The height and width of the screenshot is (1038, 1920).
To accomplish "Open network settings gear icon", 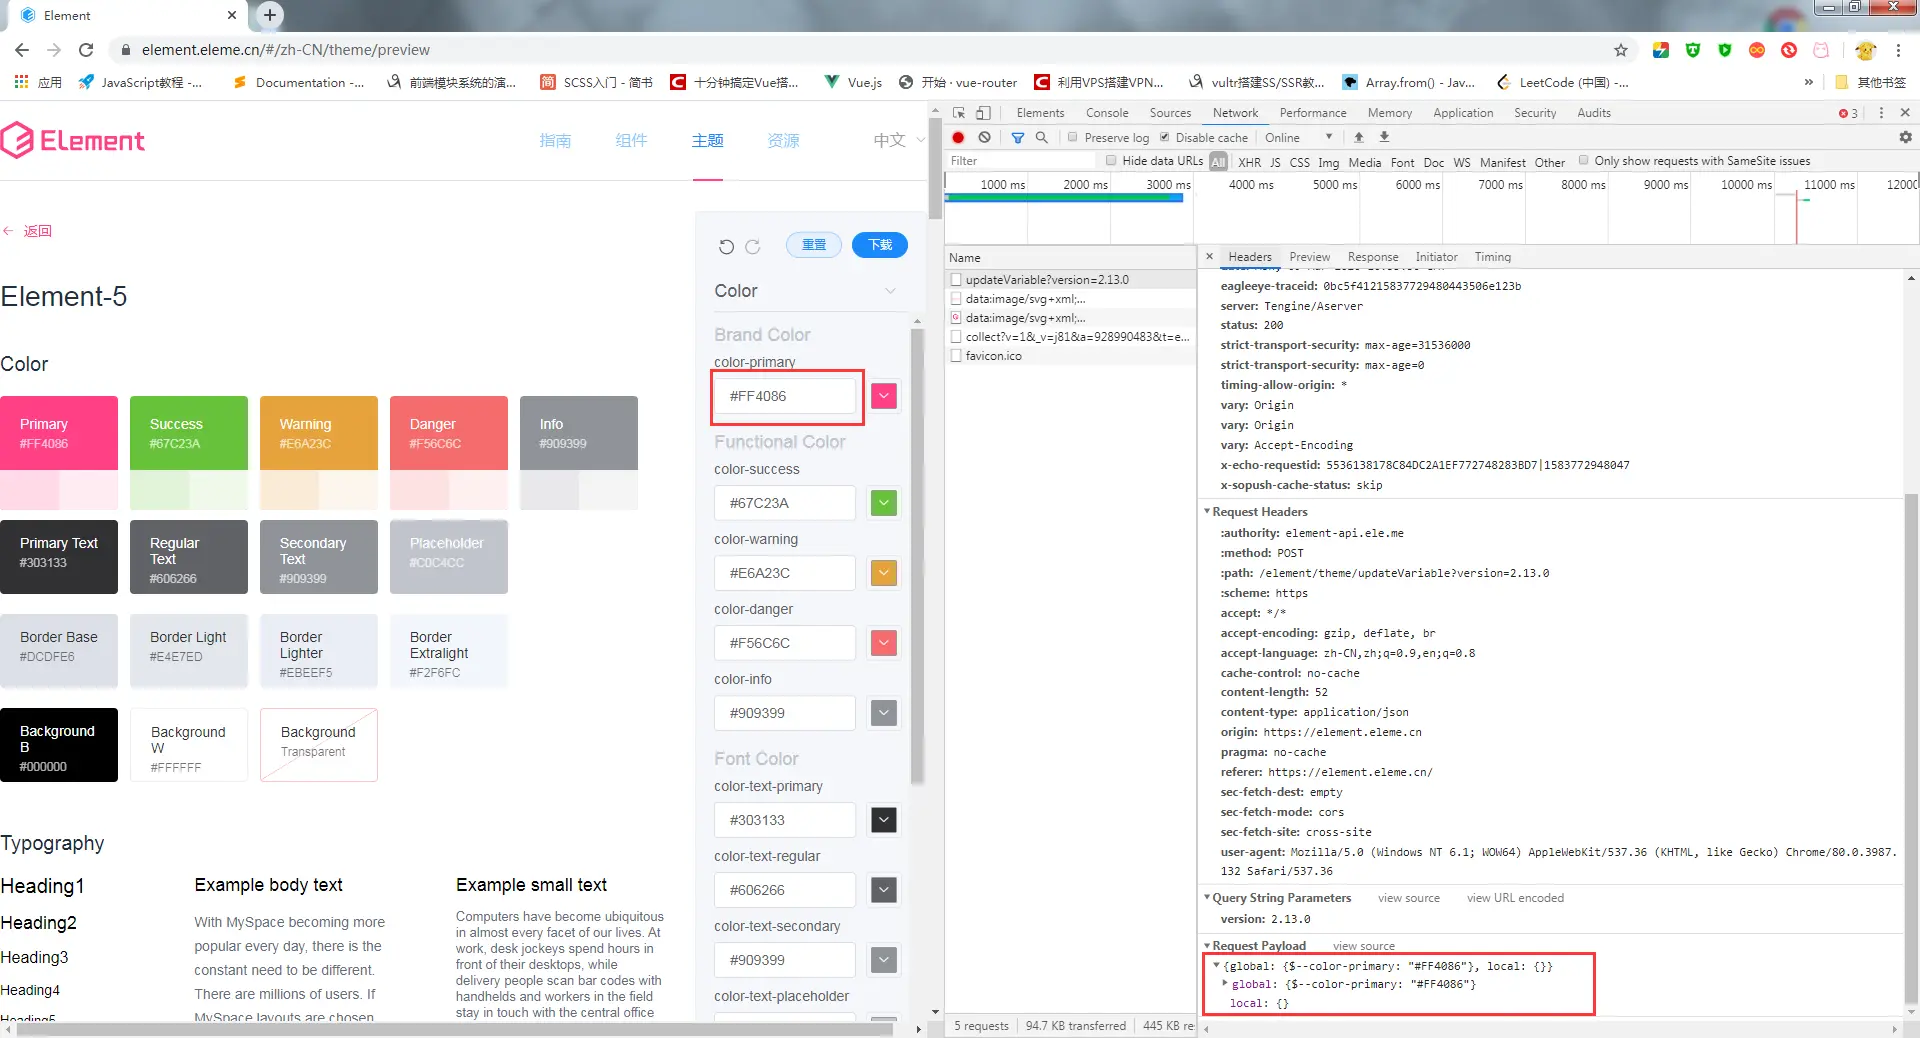I will pos(1905,138).
